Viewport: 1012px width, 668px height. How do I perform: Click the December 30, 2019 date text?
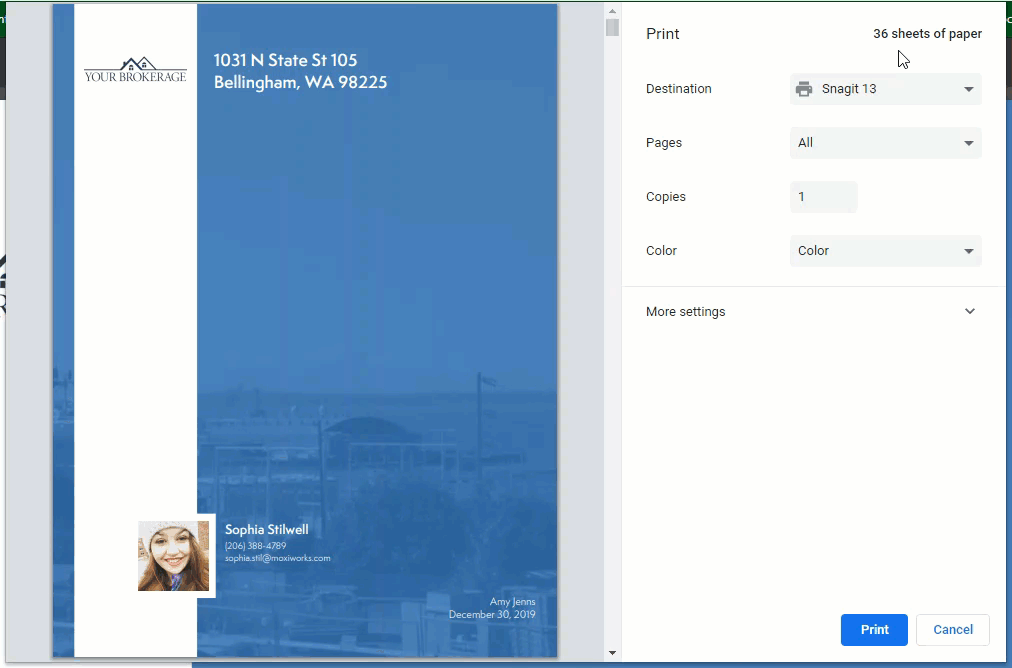pyautogui.click(x=492, y=614)
